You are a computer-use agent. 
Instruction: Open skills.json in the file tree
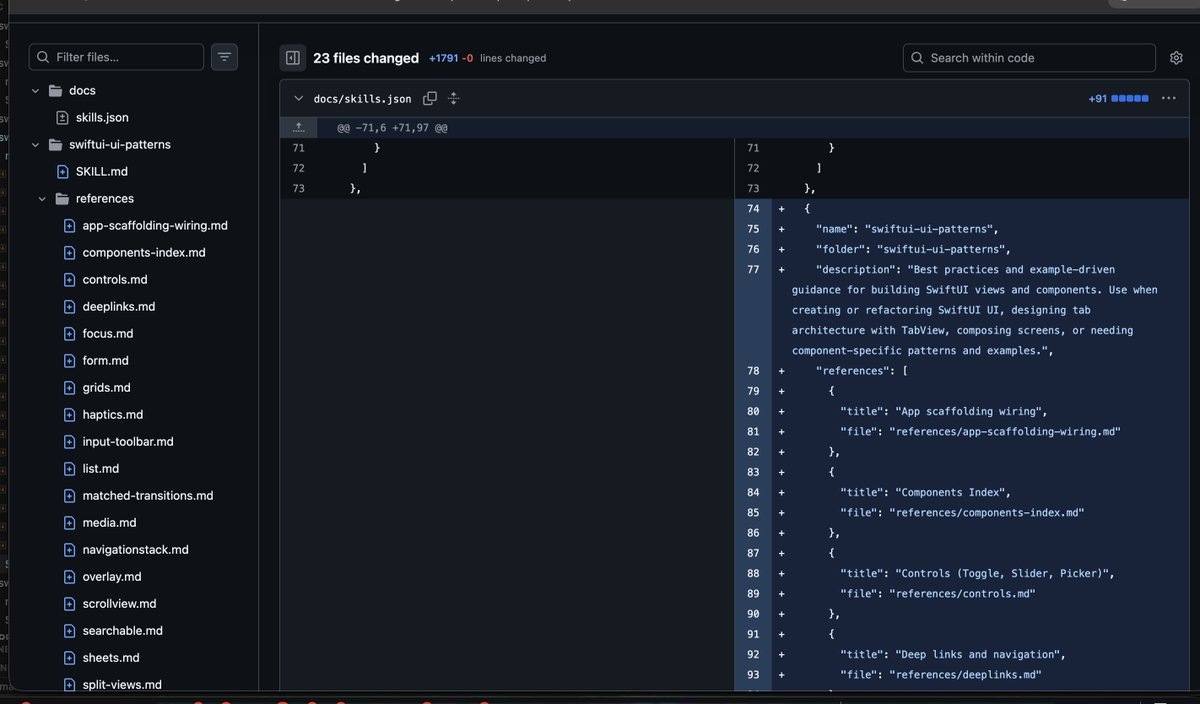(102, 117)
